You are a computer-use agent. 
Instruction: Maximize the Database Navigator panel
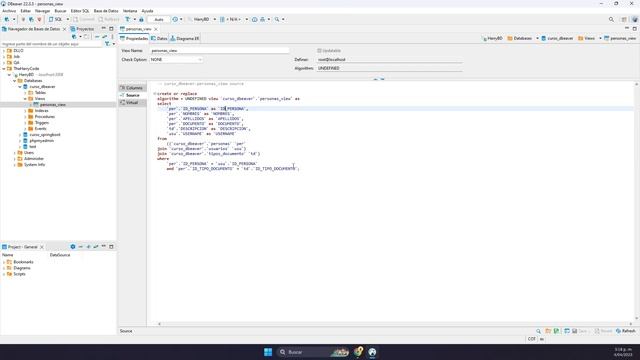pyautogui.click(x=111, y=29)
